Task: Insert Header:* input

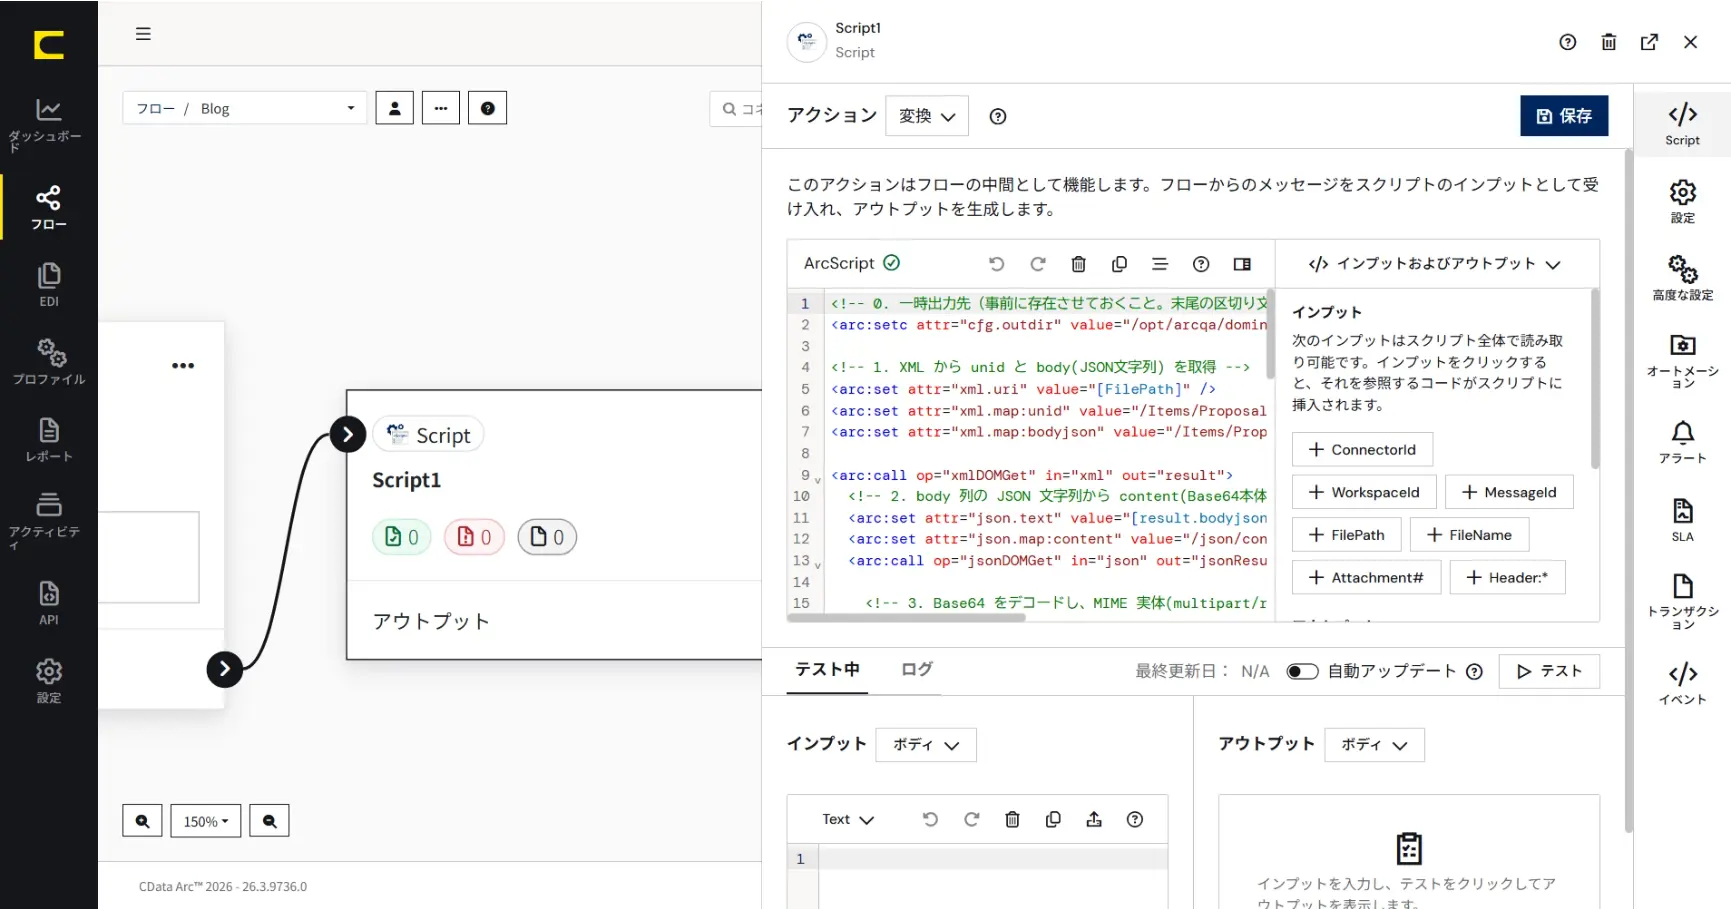Action: [x=1507, y=578]
